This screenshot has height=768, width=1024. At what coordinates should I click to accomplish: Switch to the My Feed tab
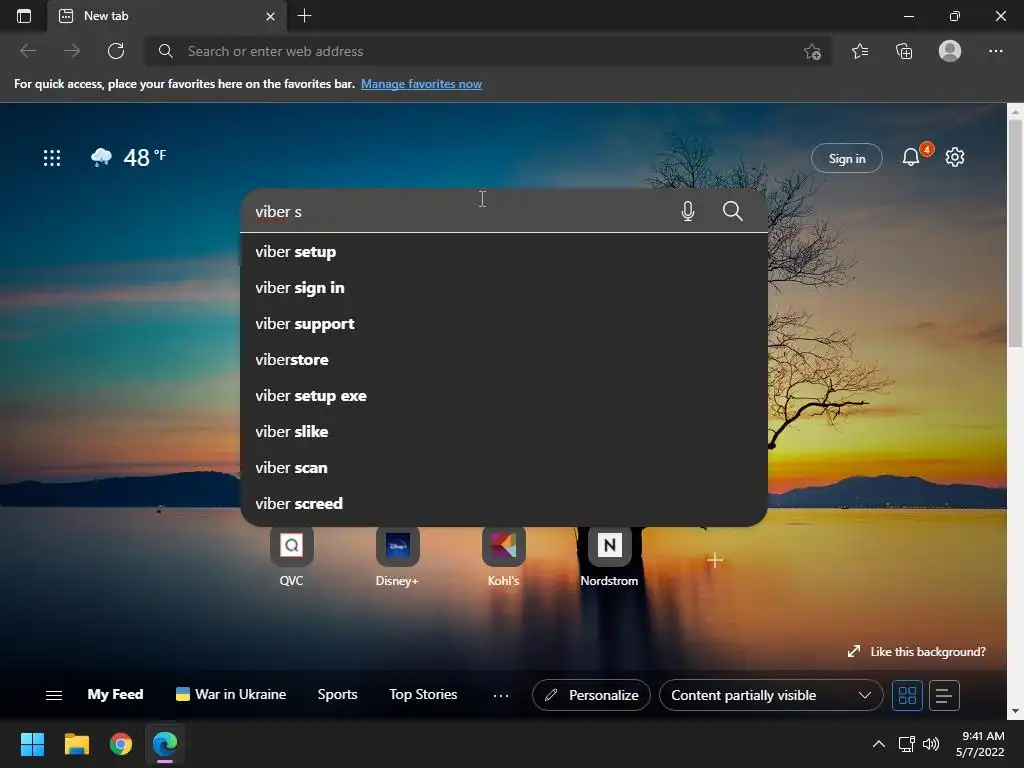[116, 694]
